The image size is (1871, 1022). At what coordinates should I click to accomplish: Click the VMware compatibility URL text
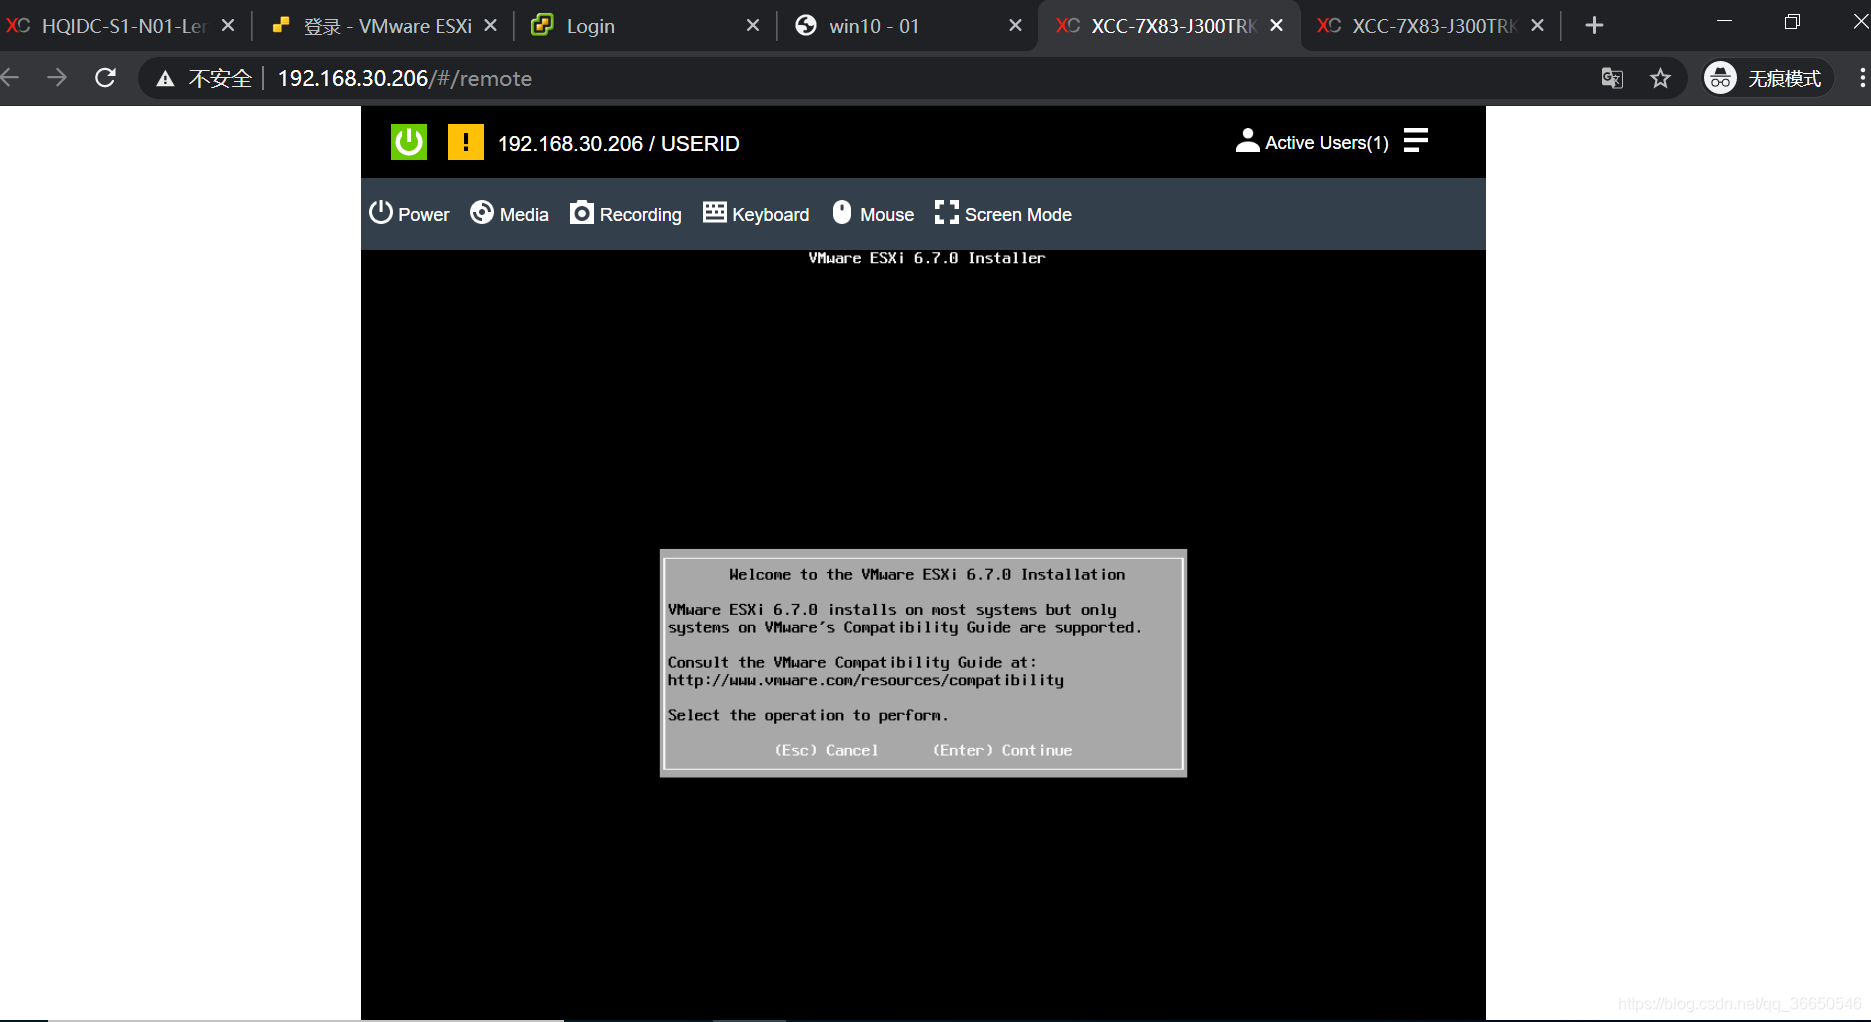866,680
